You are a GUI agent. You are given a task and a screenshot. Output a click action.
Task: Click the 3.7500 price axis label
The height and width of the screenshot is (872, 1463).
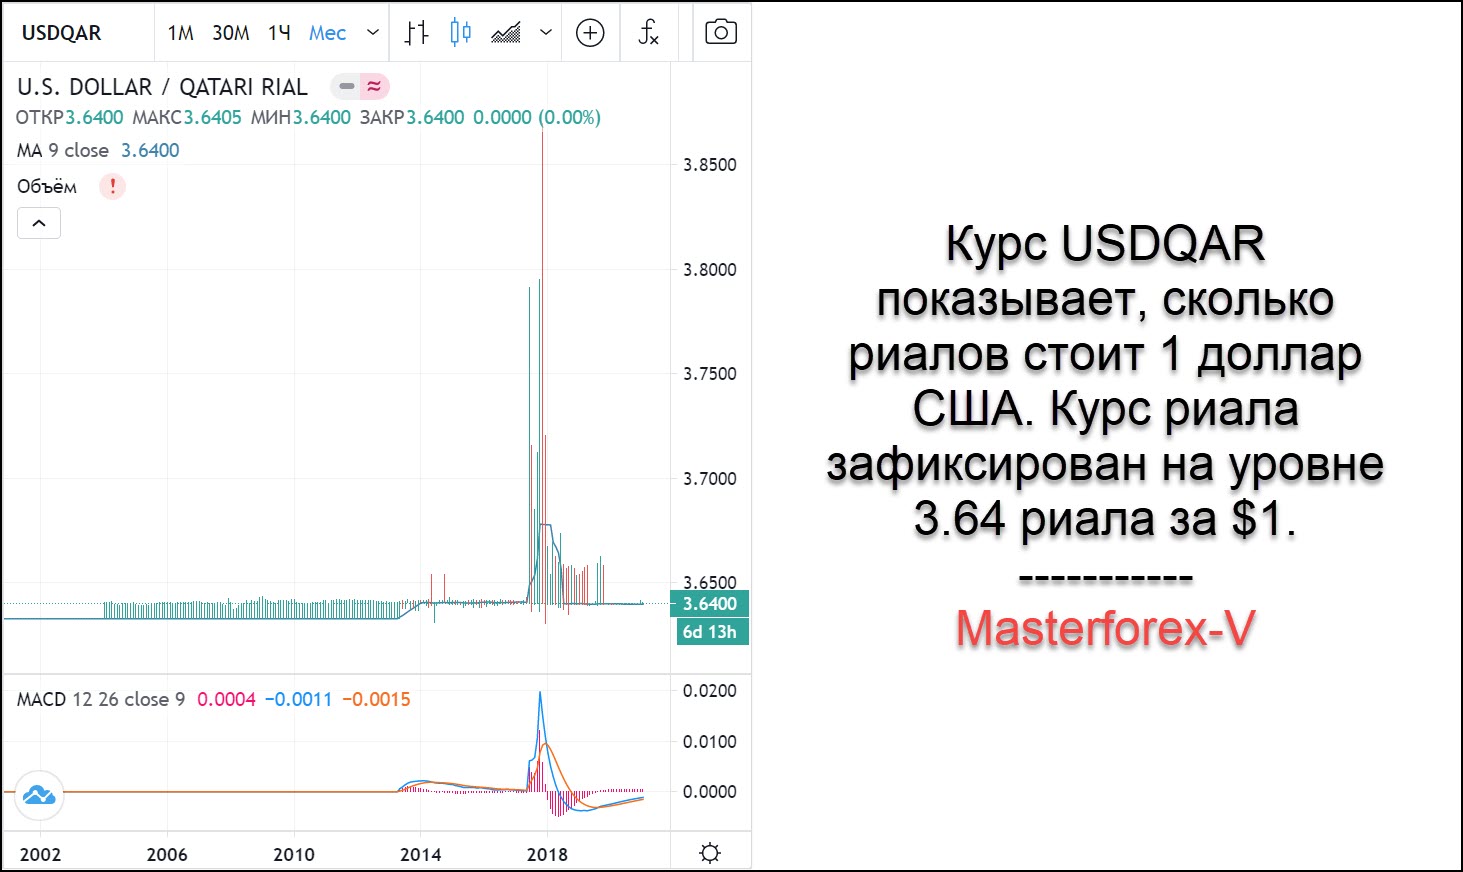tap(710, 374)
